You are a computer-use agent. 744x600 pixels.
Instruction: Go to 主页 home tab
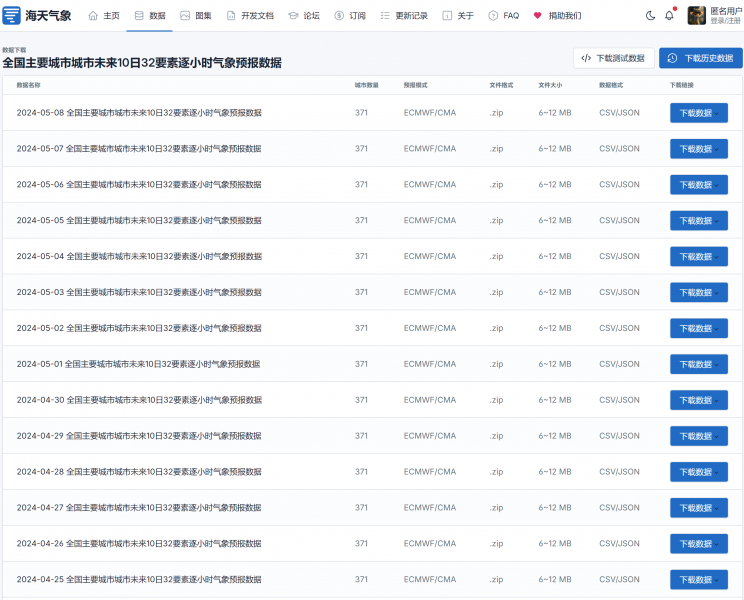(x=104, y=16)
